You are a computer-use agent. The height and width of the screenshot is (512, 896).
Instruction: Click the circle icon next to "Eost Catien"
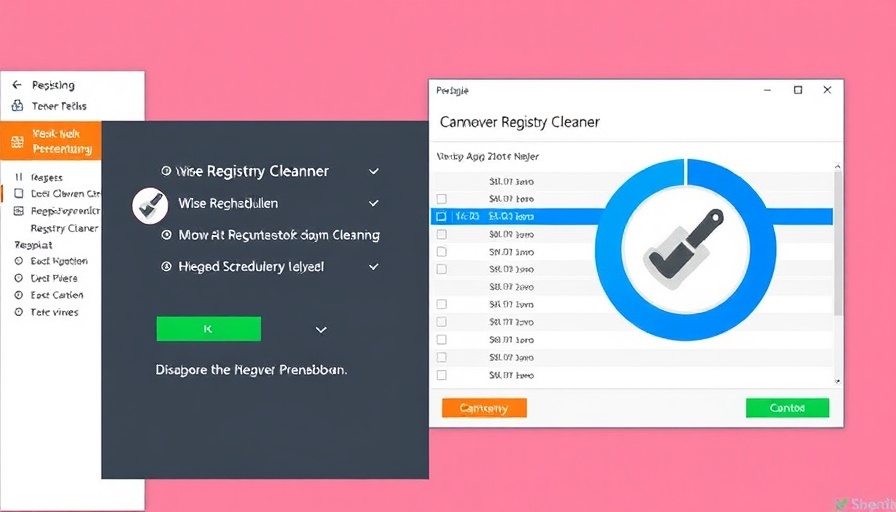click(x=18, y=295)
